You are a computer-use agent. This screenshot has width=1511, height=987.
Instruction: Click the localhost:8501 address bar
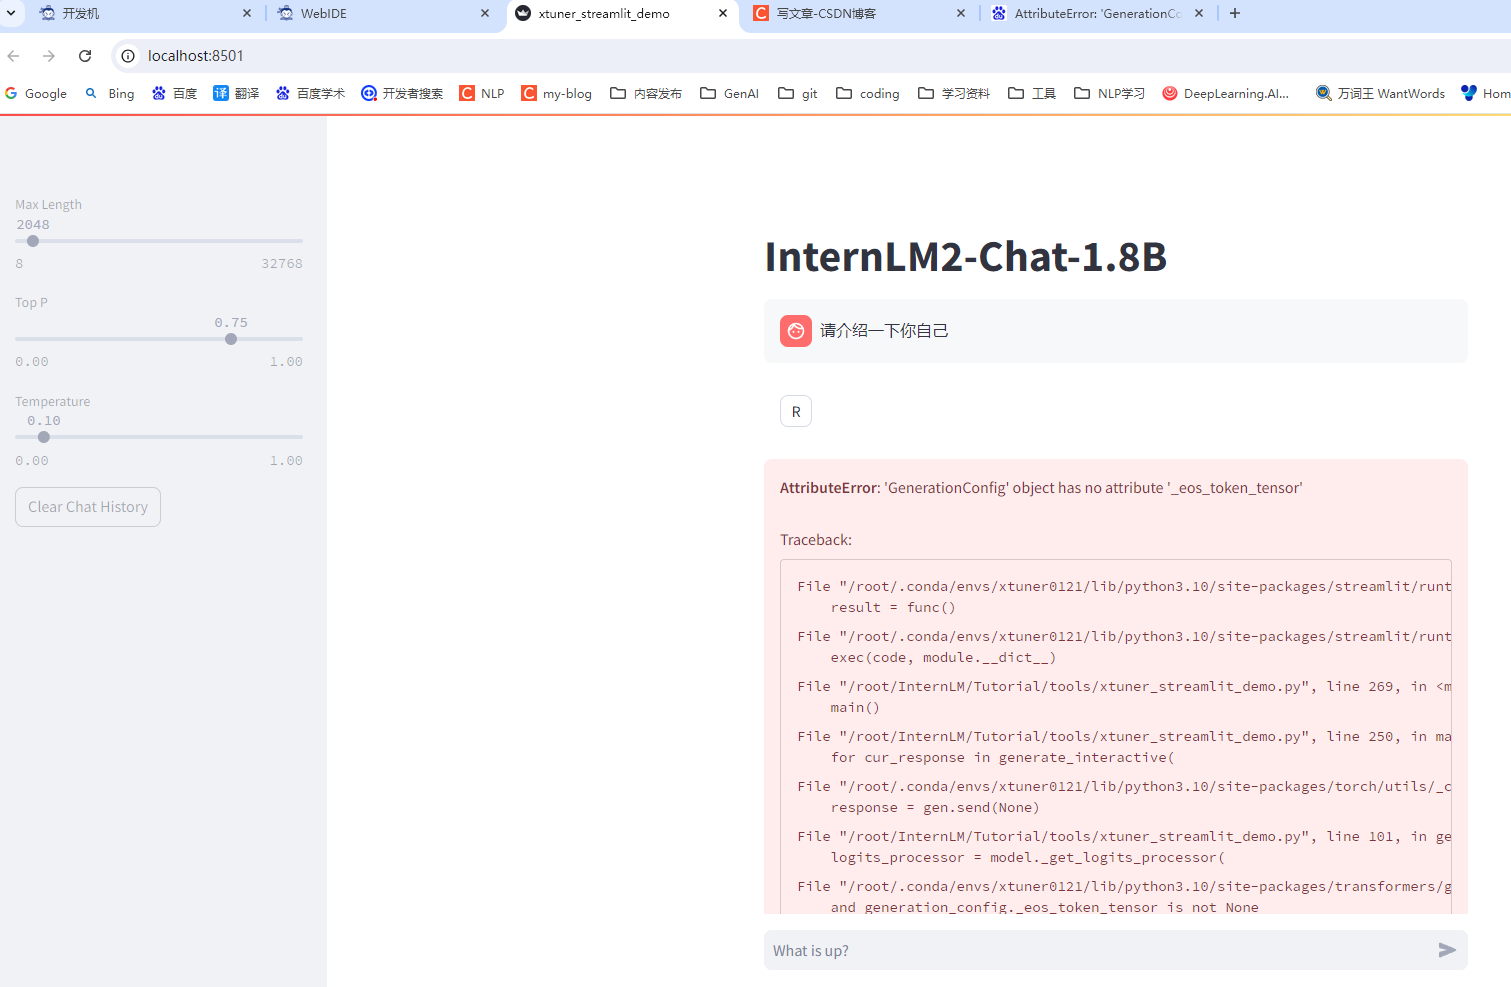click(x=810, y=56)
